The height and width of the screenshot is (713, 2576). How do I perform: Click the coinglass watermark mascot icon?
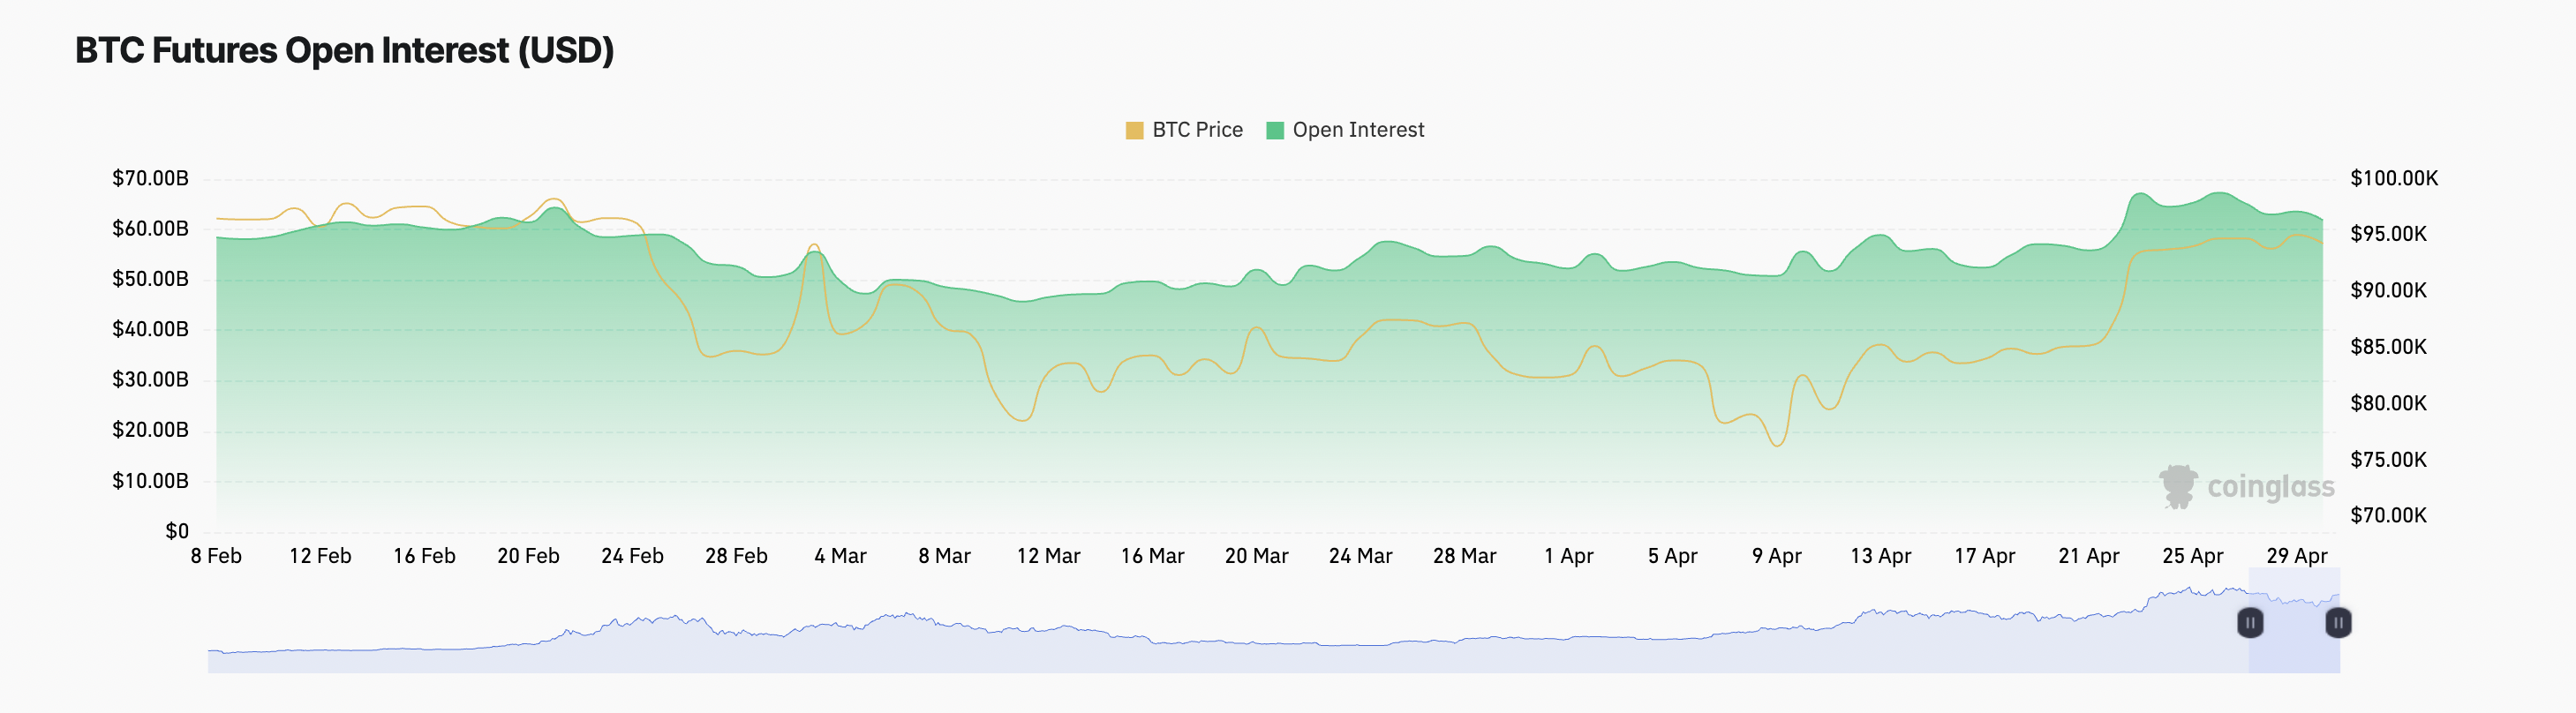(x=2177, y=487)
